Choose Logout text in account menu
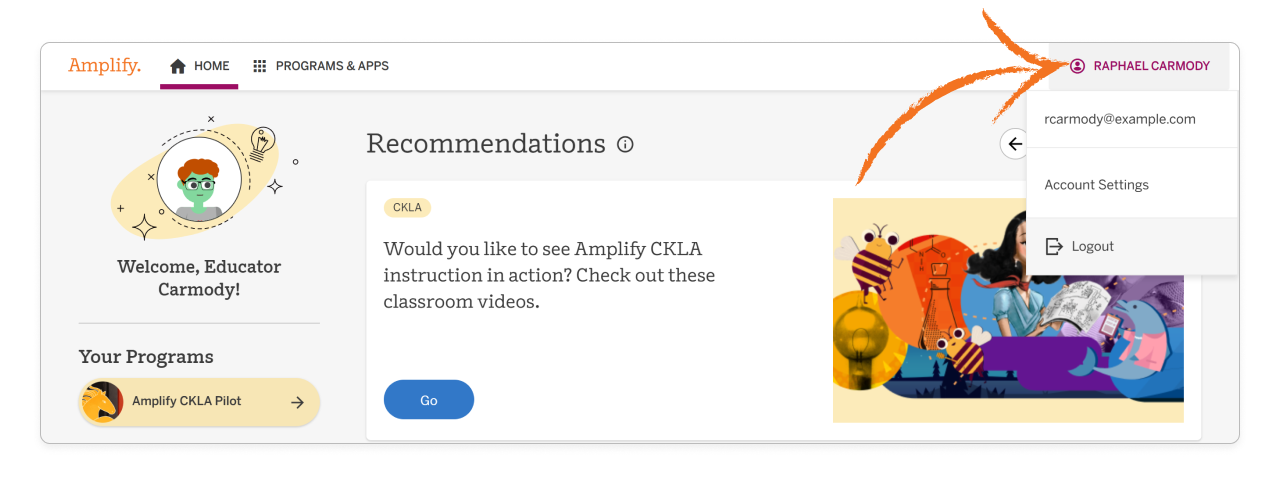Viewport: 1280px width, 484px height. [x=1092, y=246]
